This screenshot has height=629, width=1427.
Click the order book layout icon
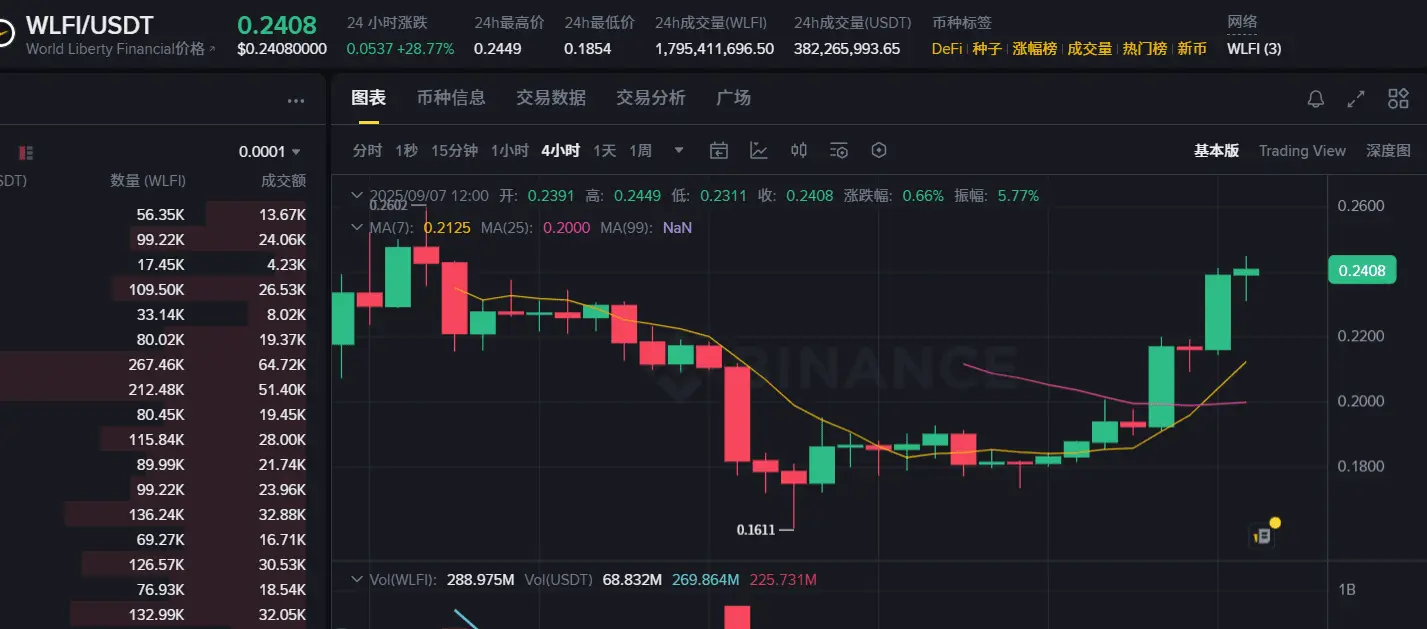[x=26, y=153]
